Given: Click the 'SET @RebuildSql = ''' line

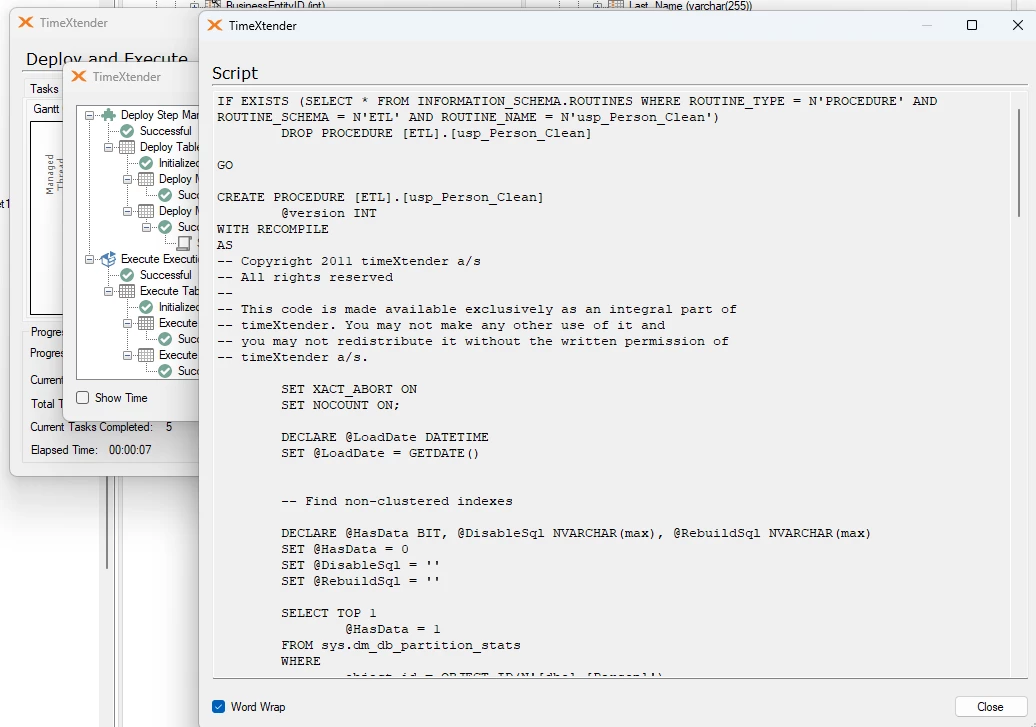Looking at the screenshot, I should pyautogui.click(x=360, y=581).
